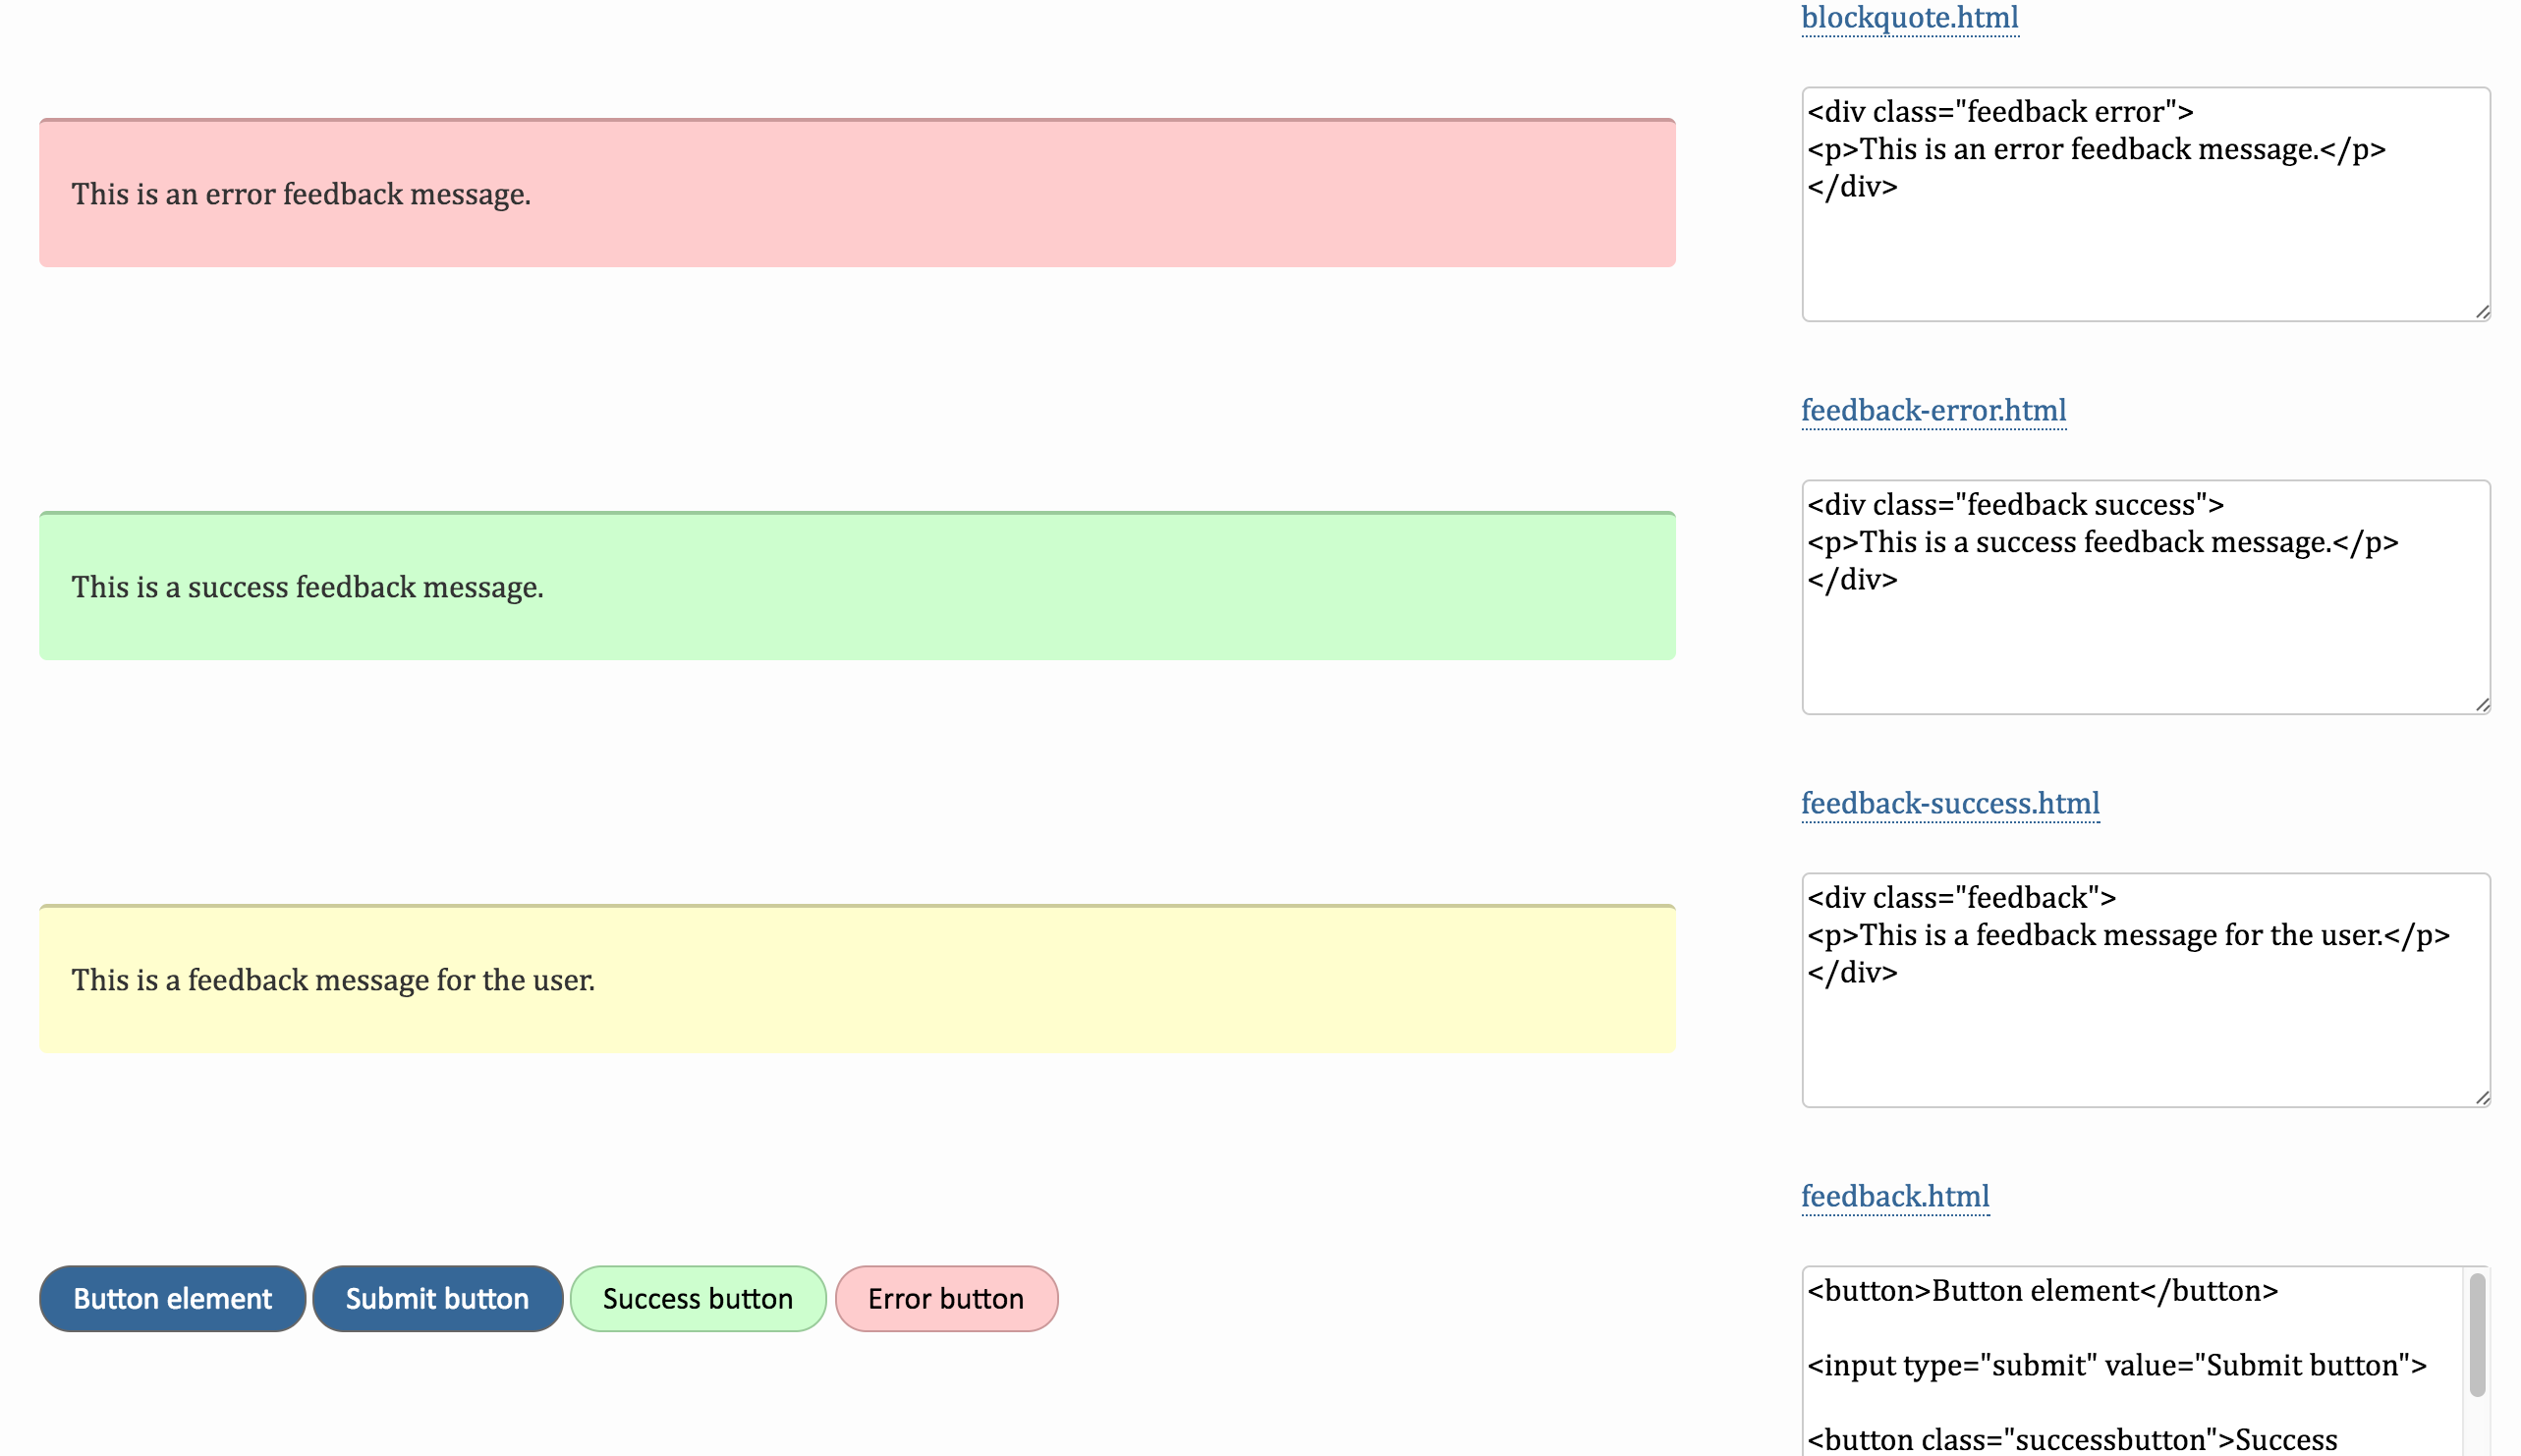Click the green Success button
2521x1456 pixels.
697,1299
